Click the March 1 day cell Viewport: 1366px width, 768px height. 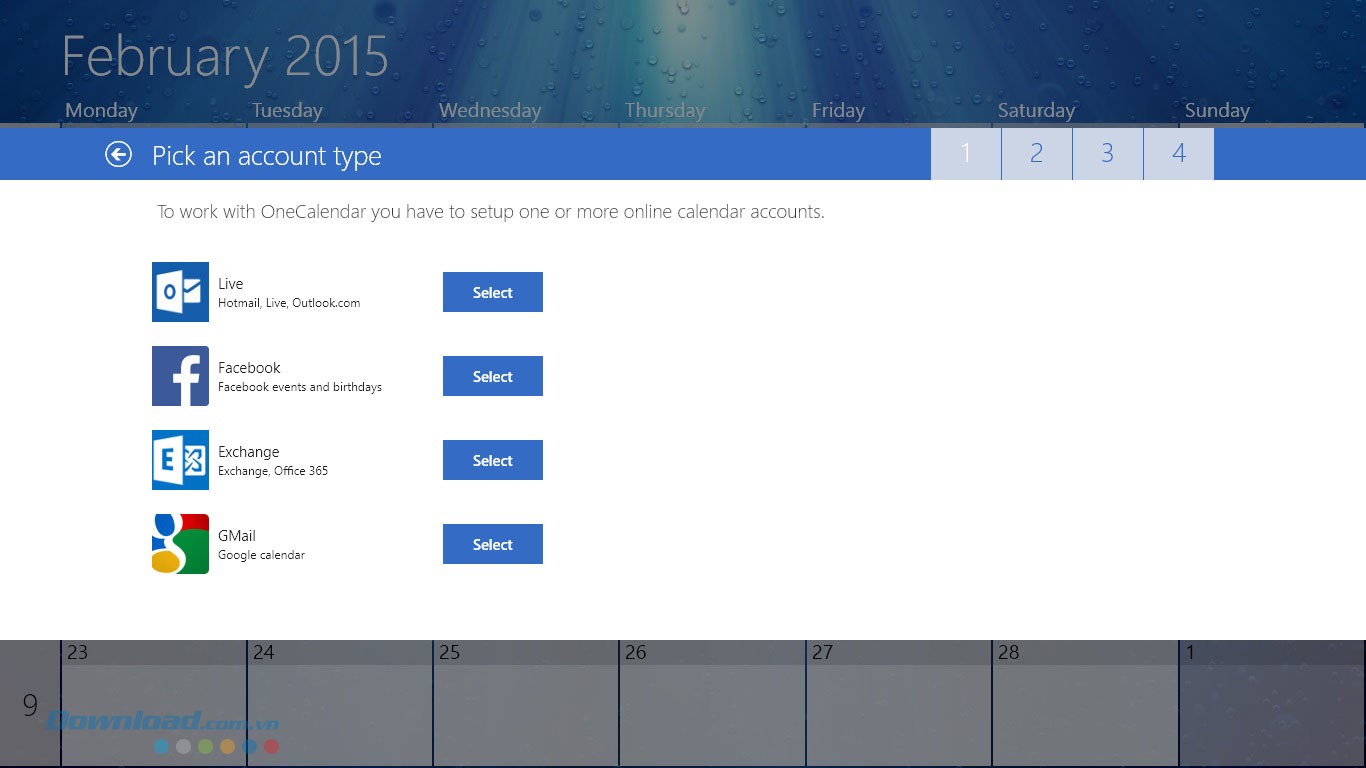pyautogui.click(x=1272, y=705)
